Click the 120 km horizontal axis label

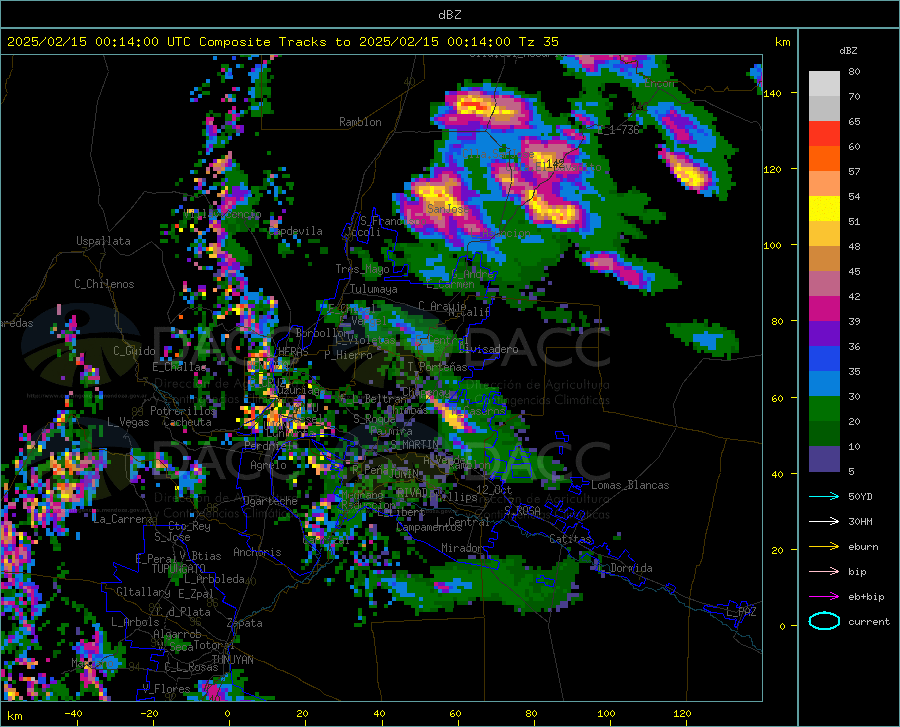[682, 713]
